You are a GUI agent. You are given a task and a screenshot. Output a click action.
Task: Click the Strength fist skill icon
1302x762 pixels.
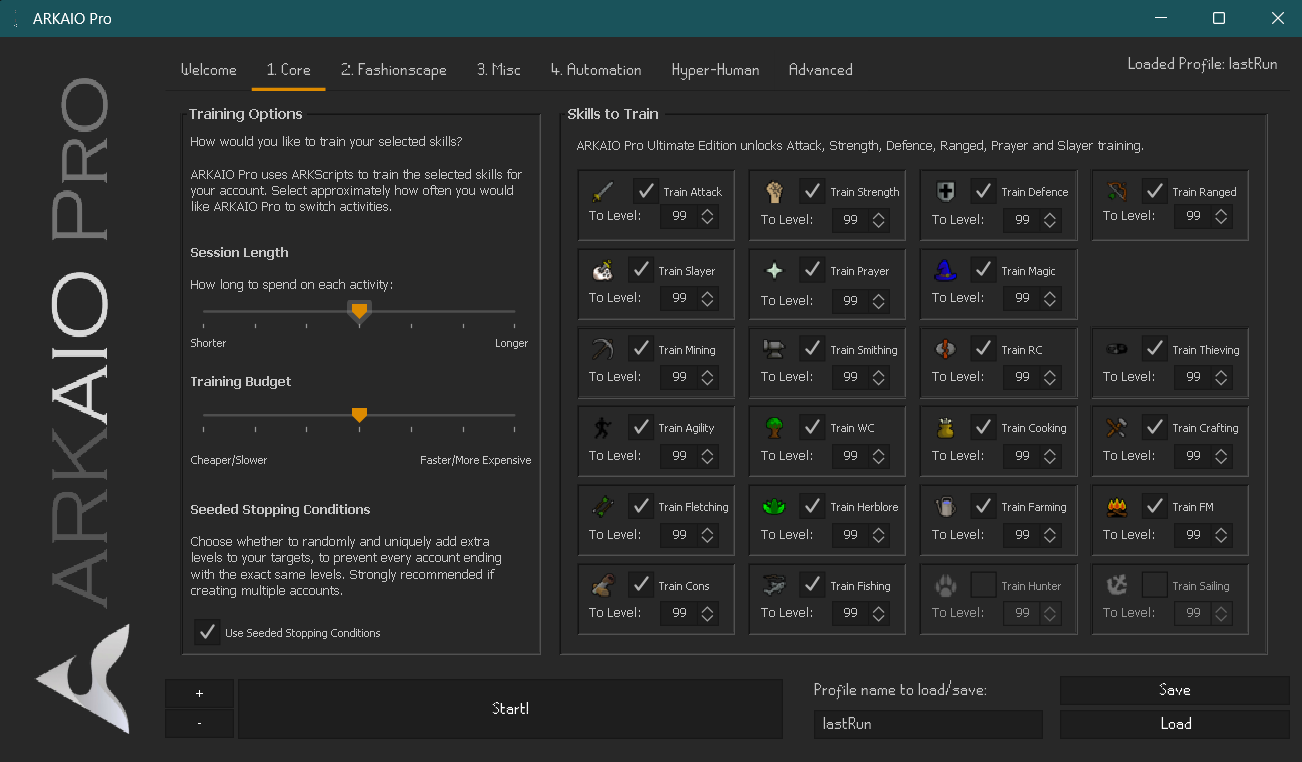[774, 191]
